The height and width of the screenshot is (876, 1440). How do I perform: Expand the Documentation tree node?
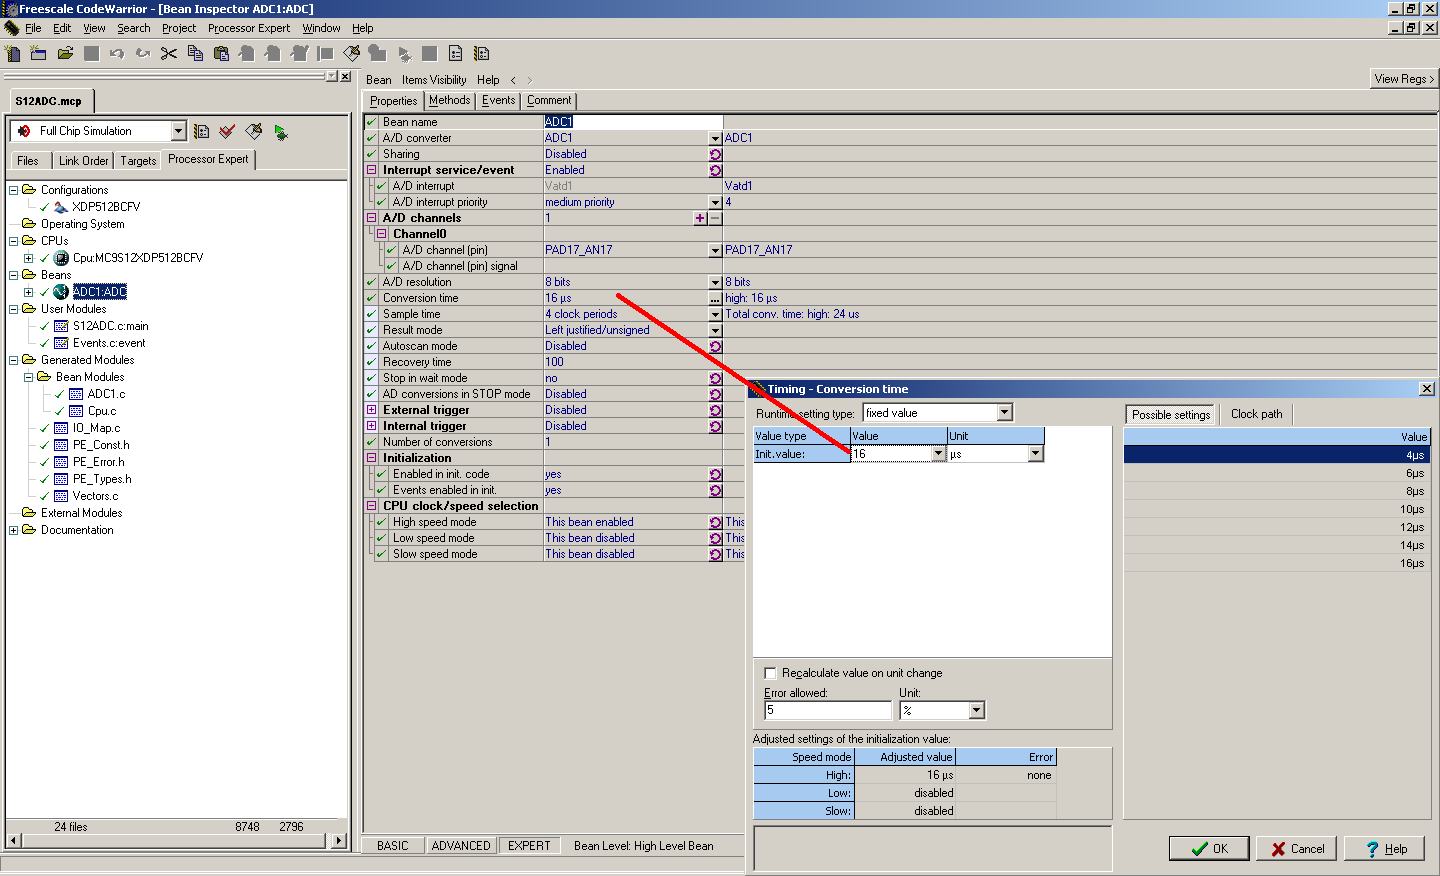tap(13, 530)
